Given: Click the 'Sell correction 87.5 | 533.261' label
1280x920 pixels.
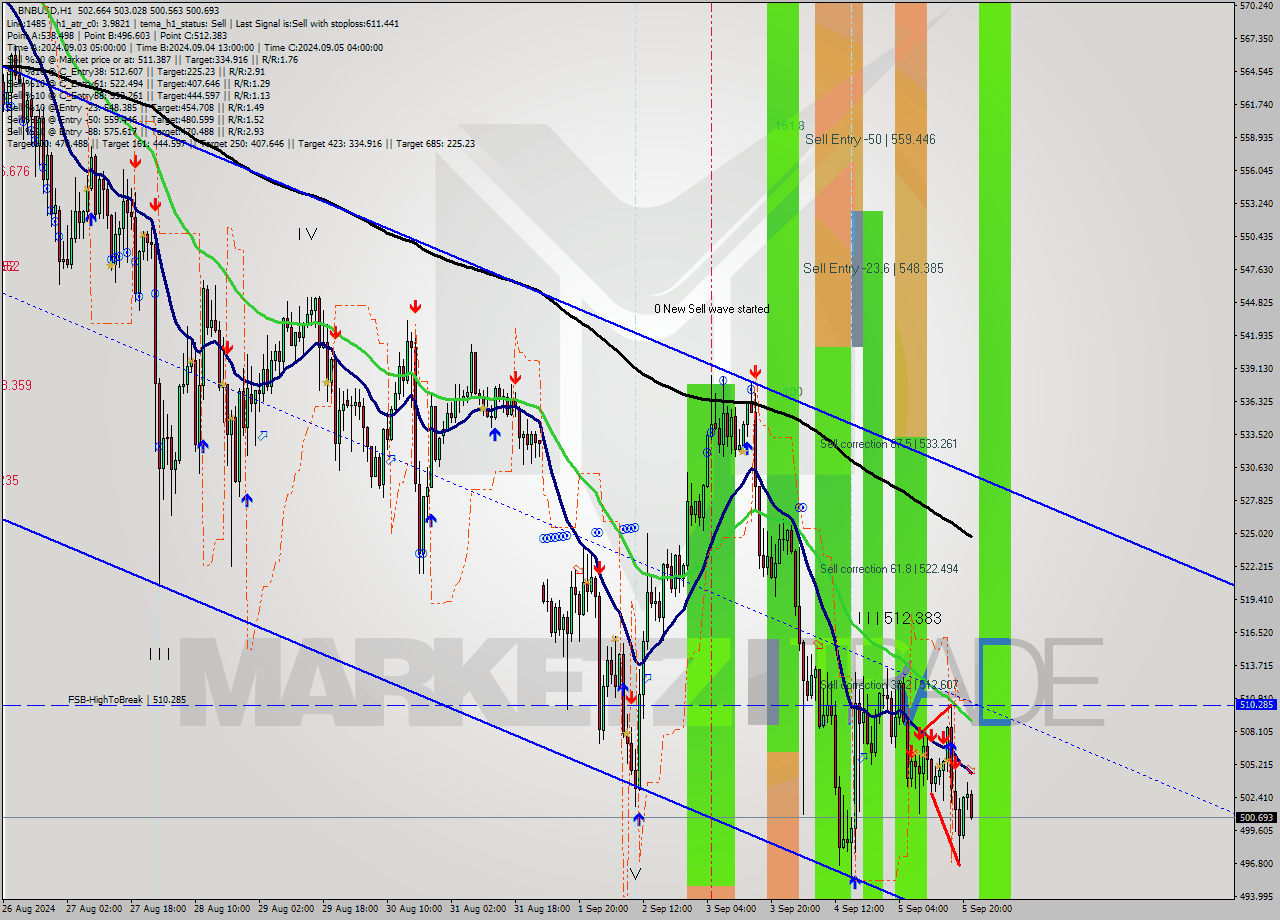Looking at the screenshot, I should [x=889, y=444].
